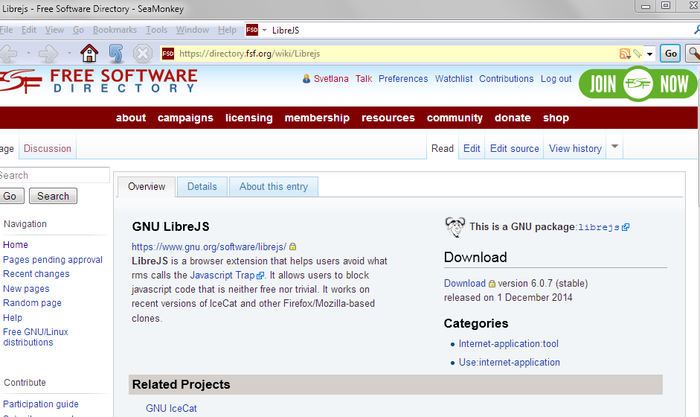Open the Forward button history dropdown arrow
Image resolution: width=700 pixels, height=417 pixels.
point(69,53)
